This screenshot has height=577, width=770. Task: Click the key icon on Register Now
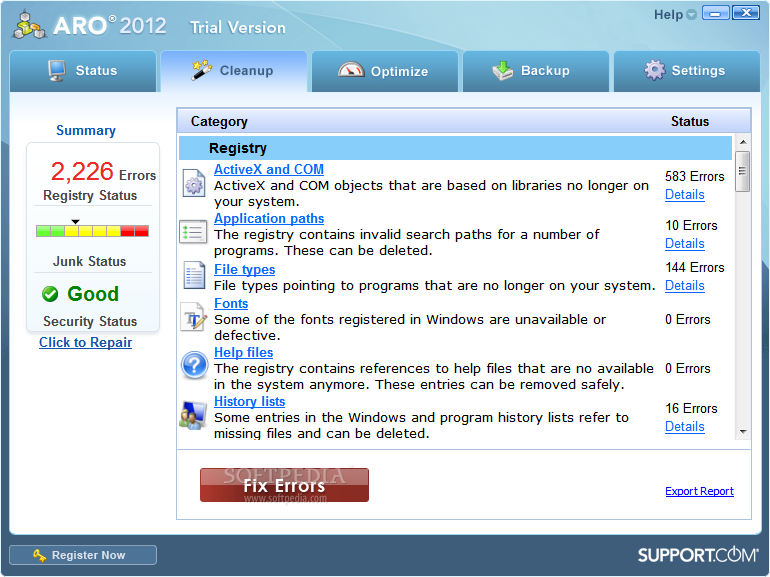[39, 555]
